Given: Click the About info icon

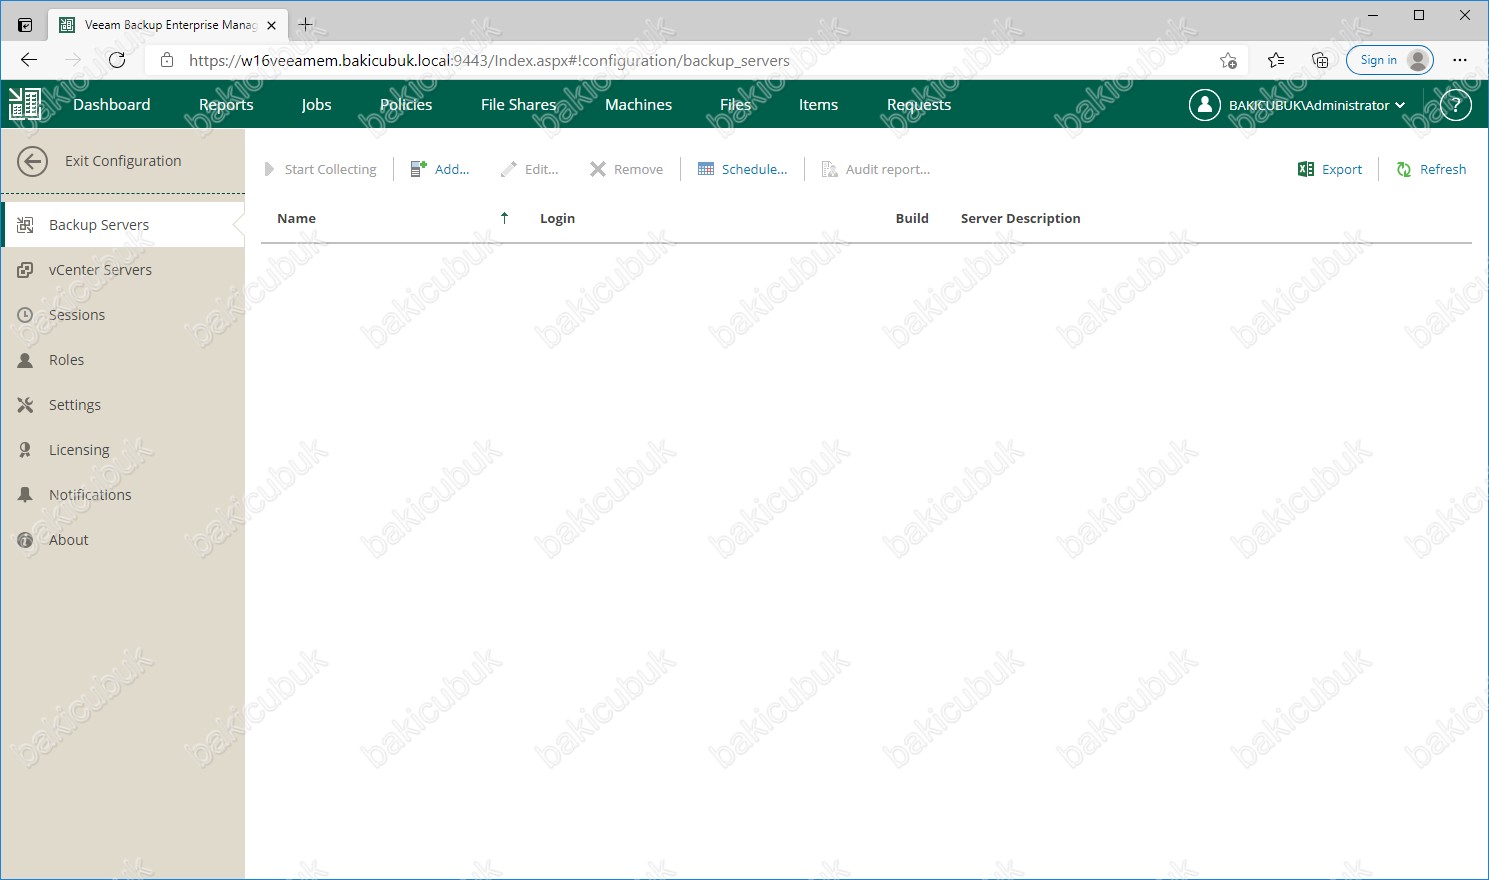Looking at the screenshot, I should pyautogui.click(x=26, y=540).
